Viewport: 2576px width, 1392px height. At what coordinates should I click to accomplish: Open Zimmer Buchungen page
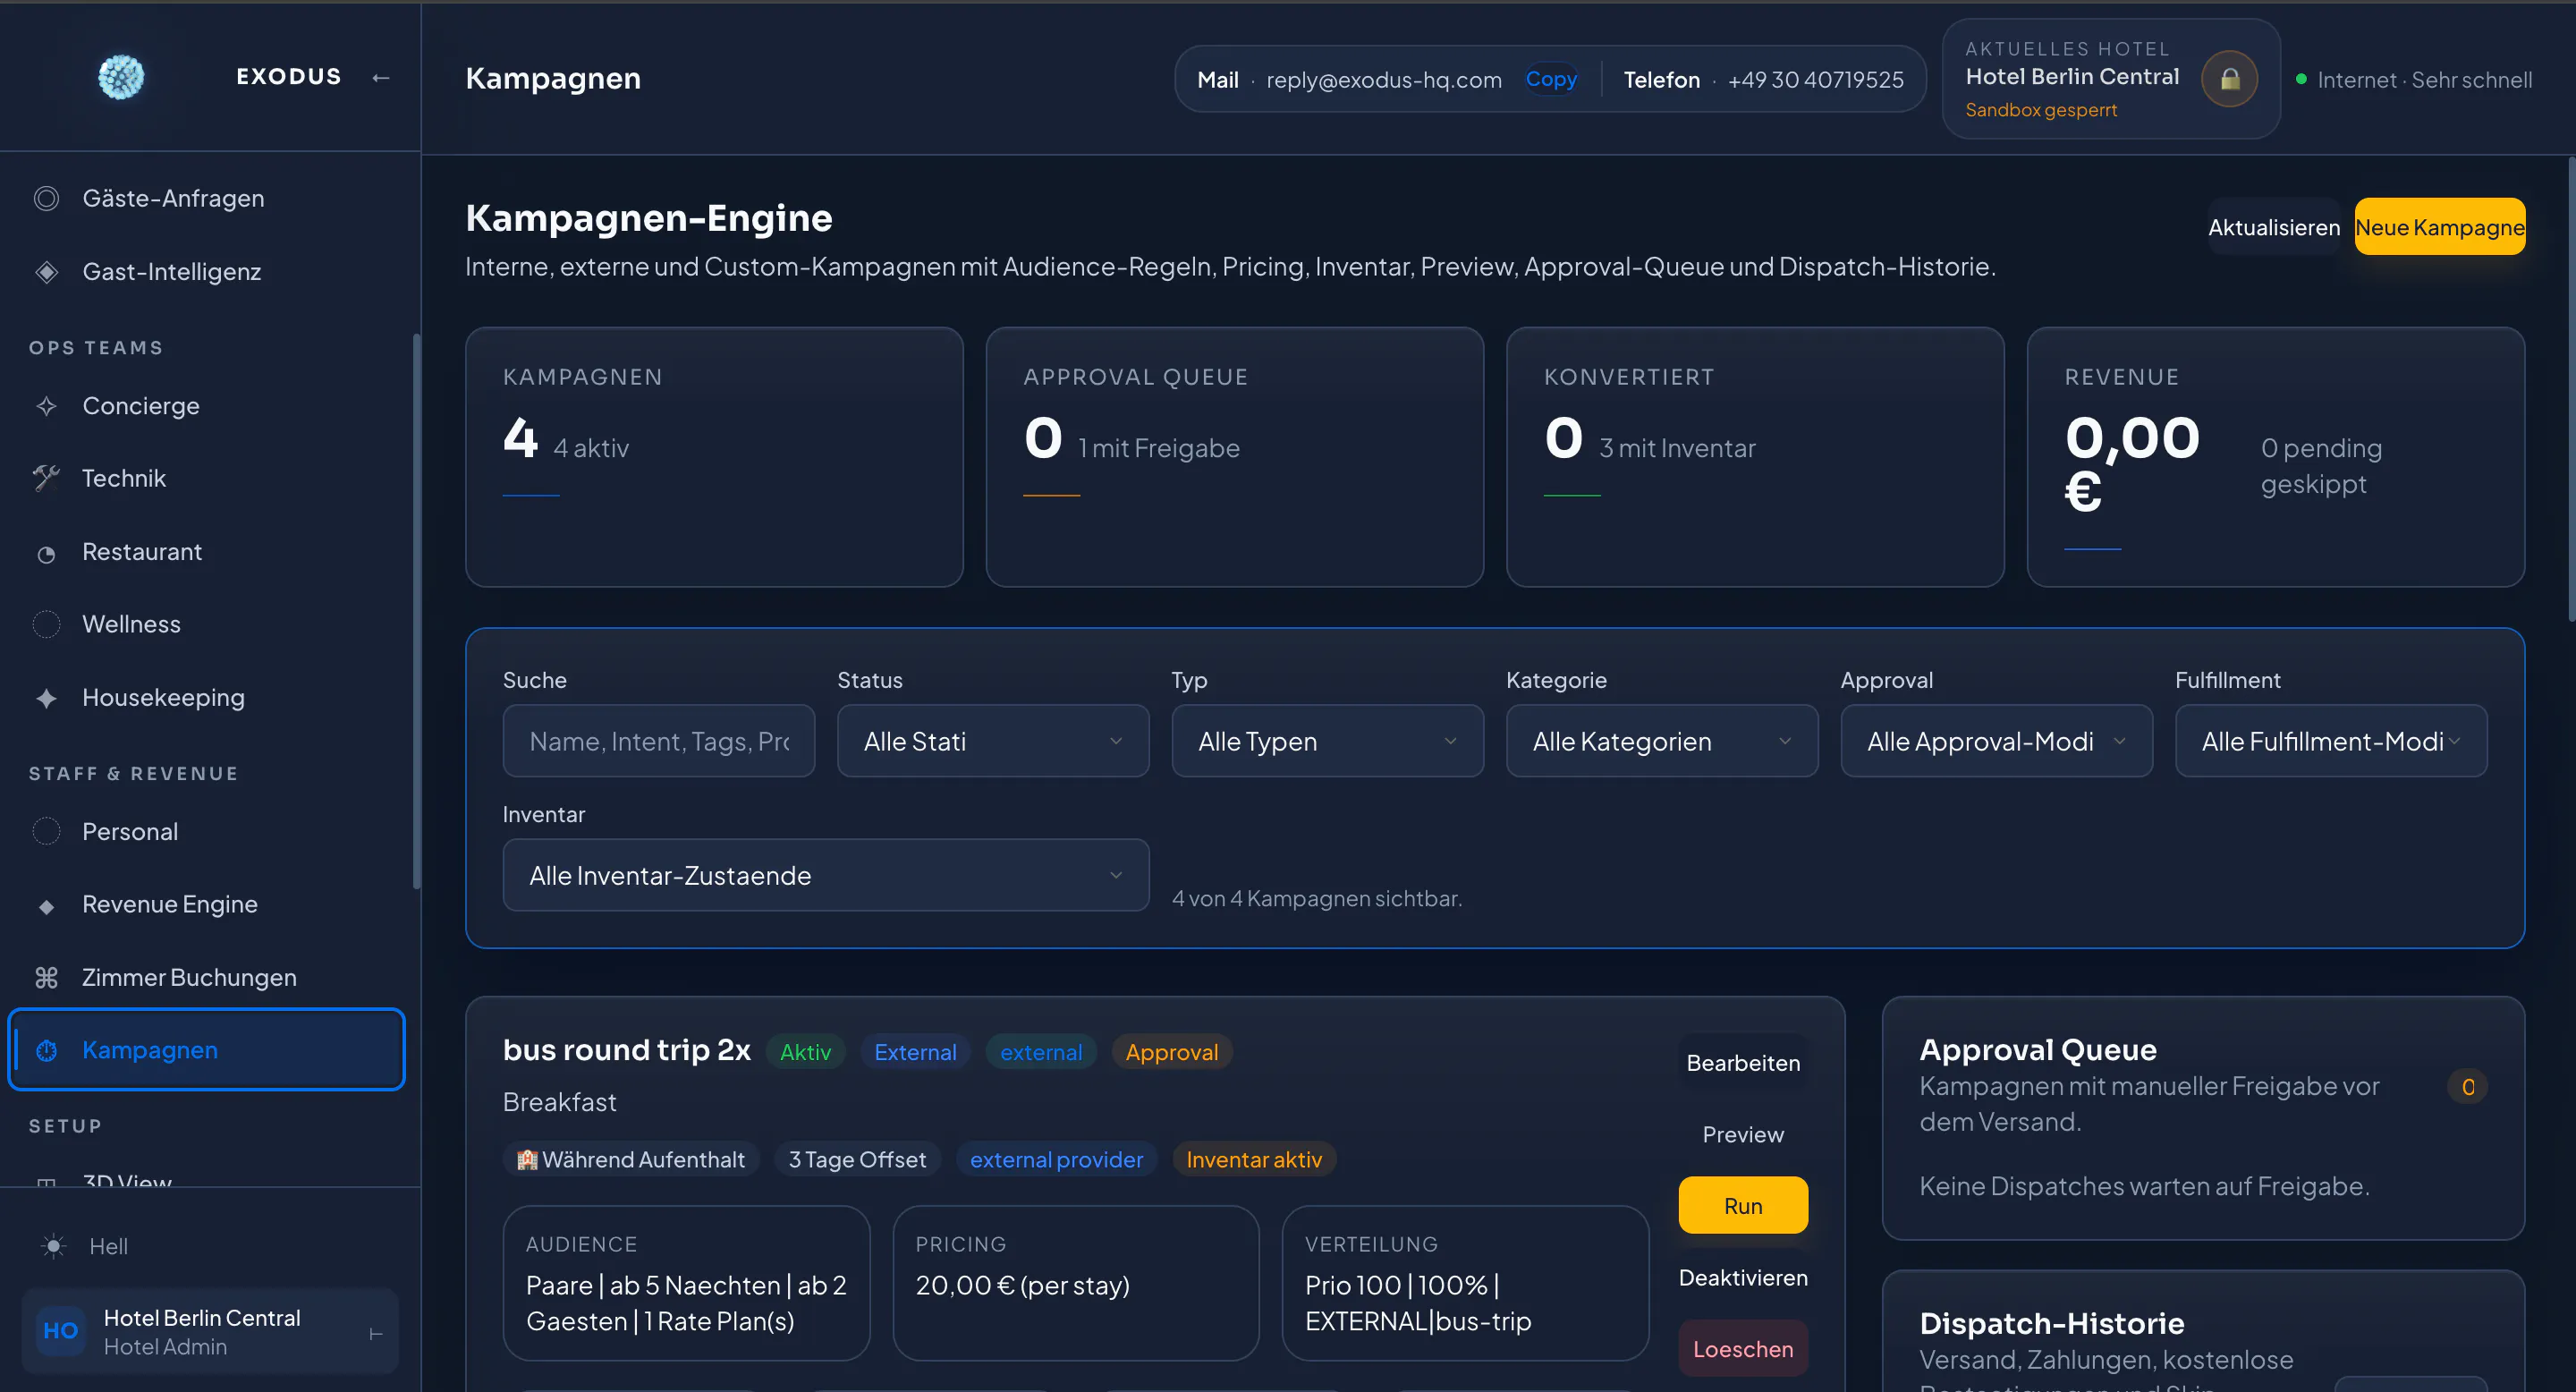point(206,977)
